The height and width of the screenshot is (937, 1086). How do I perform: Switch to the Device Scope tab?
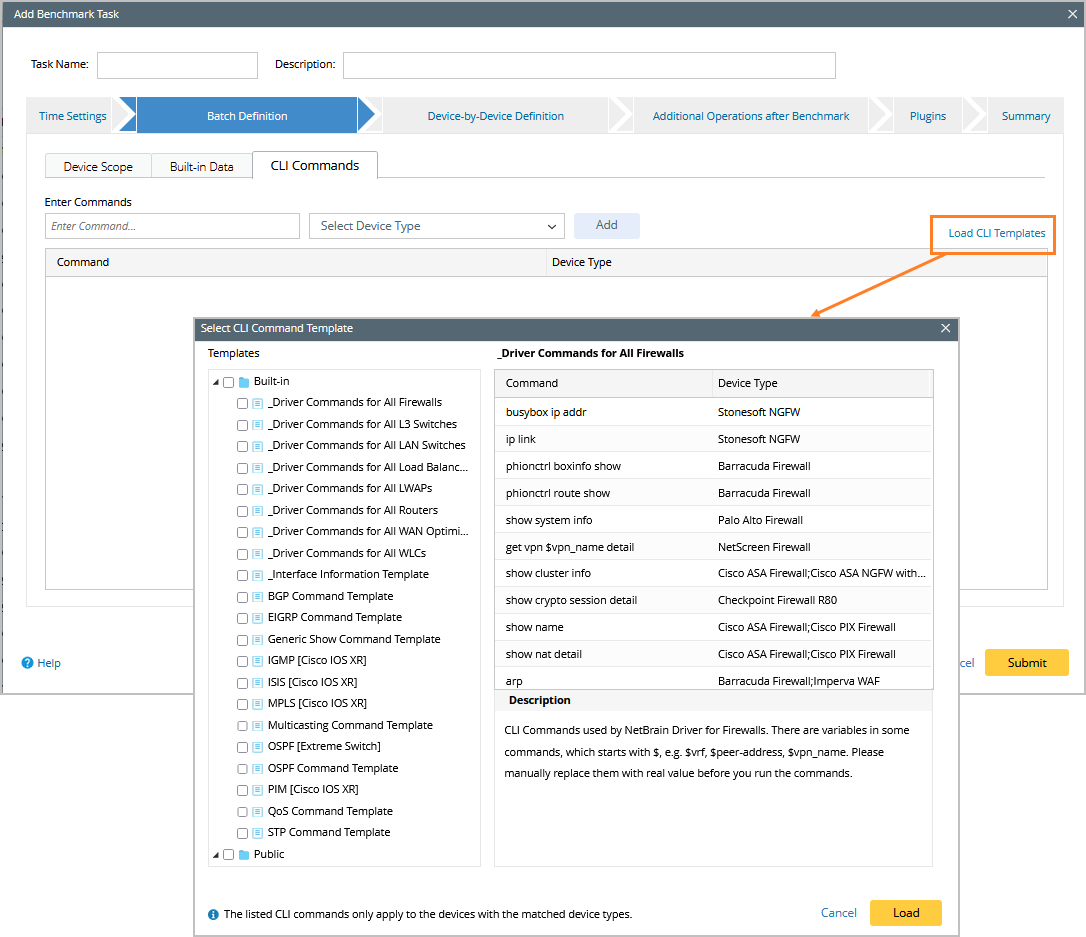click(x=97, y=166)
